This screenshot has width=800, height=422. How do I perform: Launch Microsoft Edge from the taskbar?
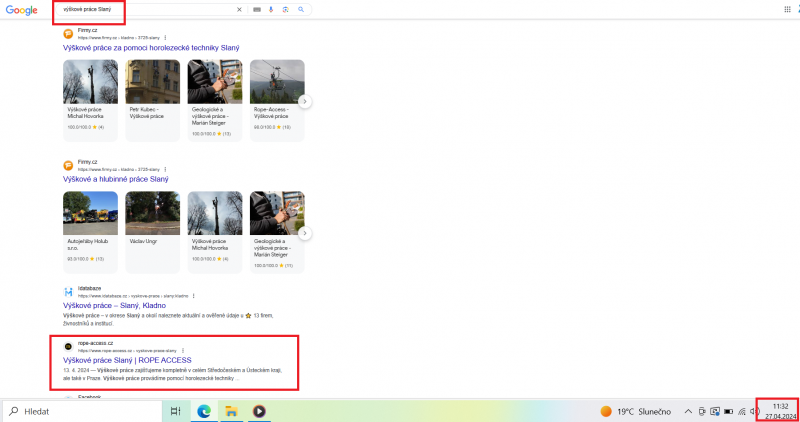[x=204, y=411]
